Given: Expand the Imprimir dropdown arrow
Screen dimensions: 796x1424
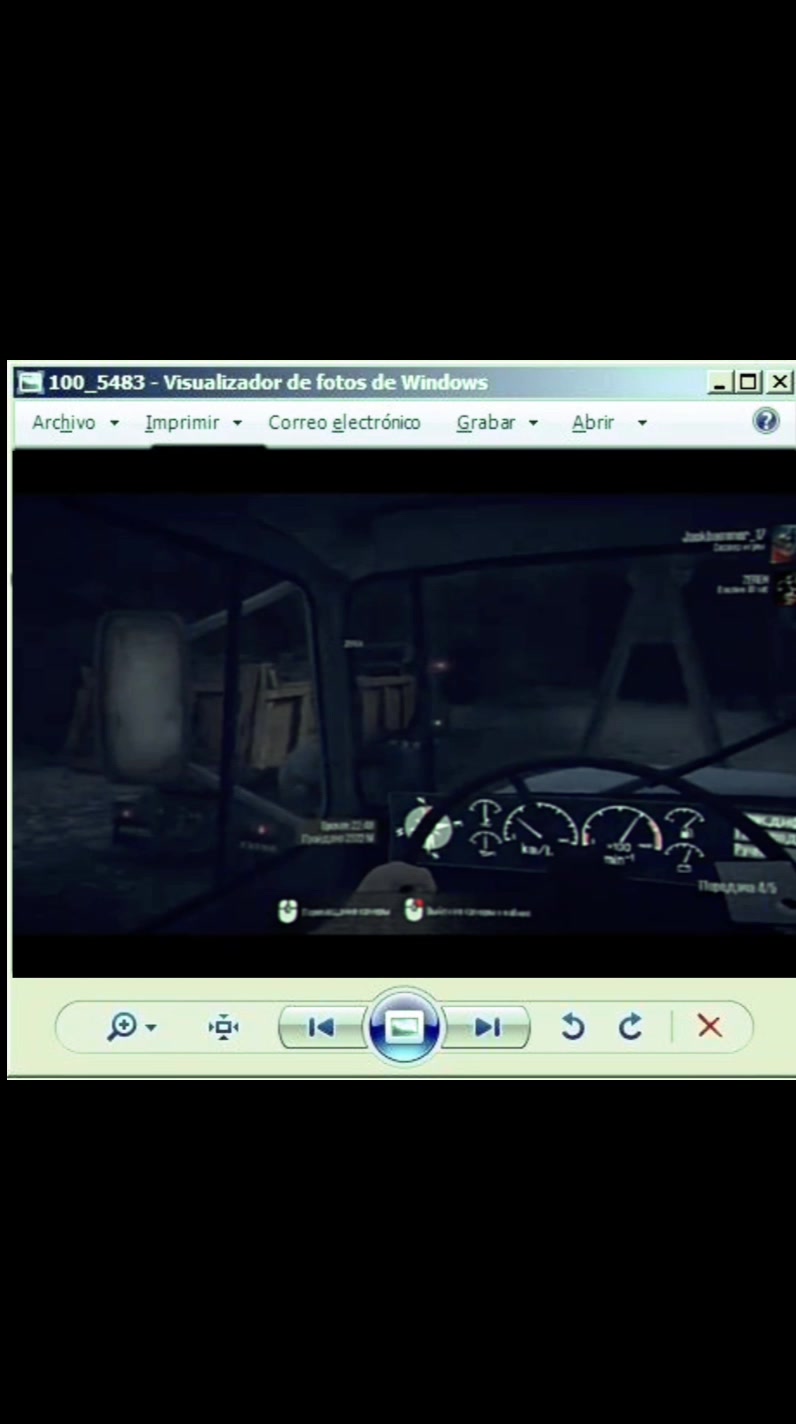Looking at the screenshot, I should [237, 423].
